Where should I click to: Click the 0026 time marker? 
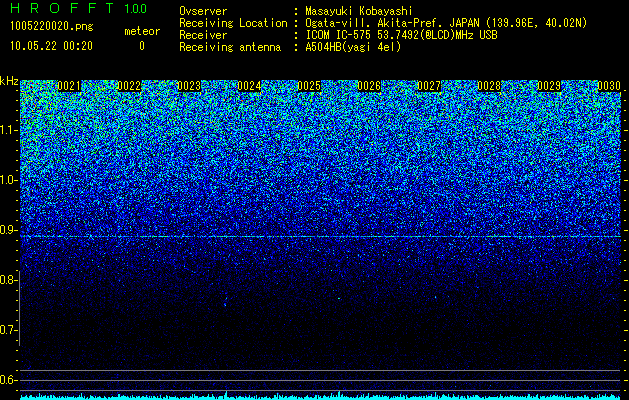(369, 86)
